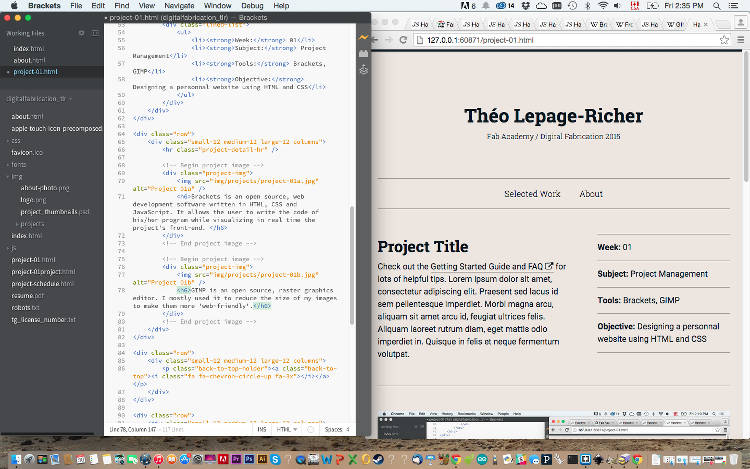Open resume.pdf in file tree
Screen dimensions: 750x469
click(27, 295)
